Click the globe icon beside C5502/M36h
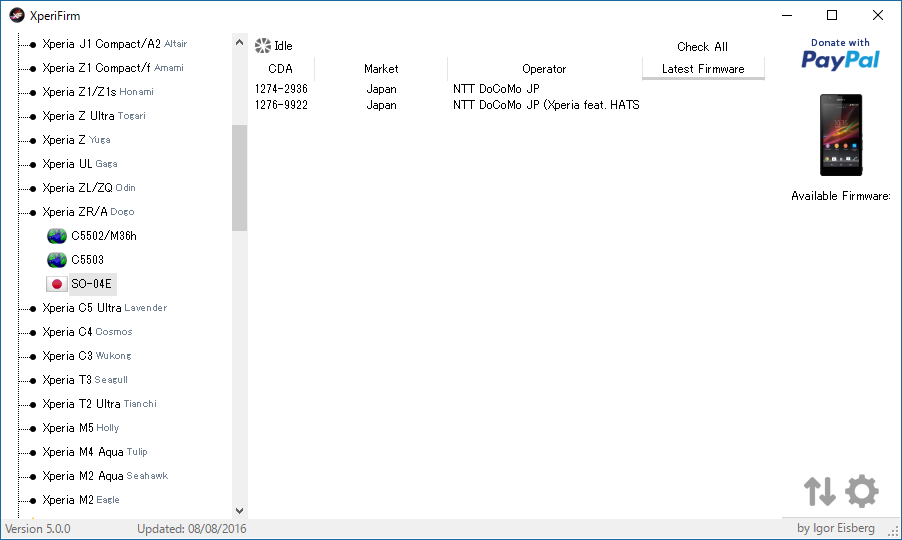 point(56,236)
